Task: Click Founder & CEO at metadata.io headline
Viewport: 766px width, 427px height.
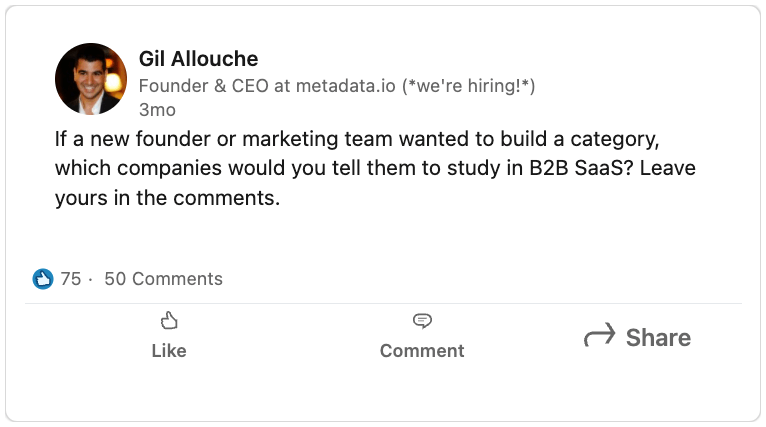Action: 267,86
